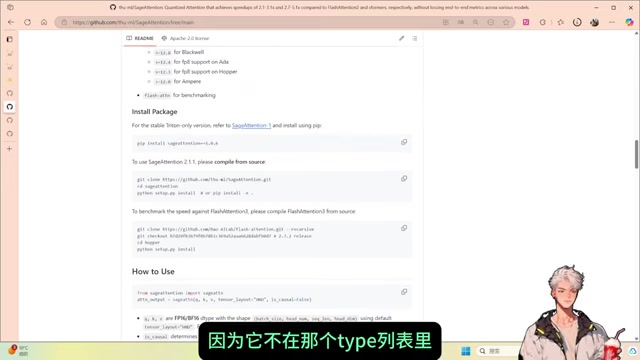The width and height of the screenshot is (640, 360).
Task: Select the active GitHub vertical tab
Action: [x=9, y=107]
